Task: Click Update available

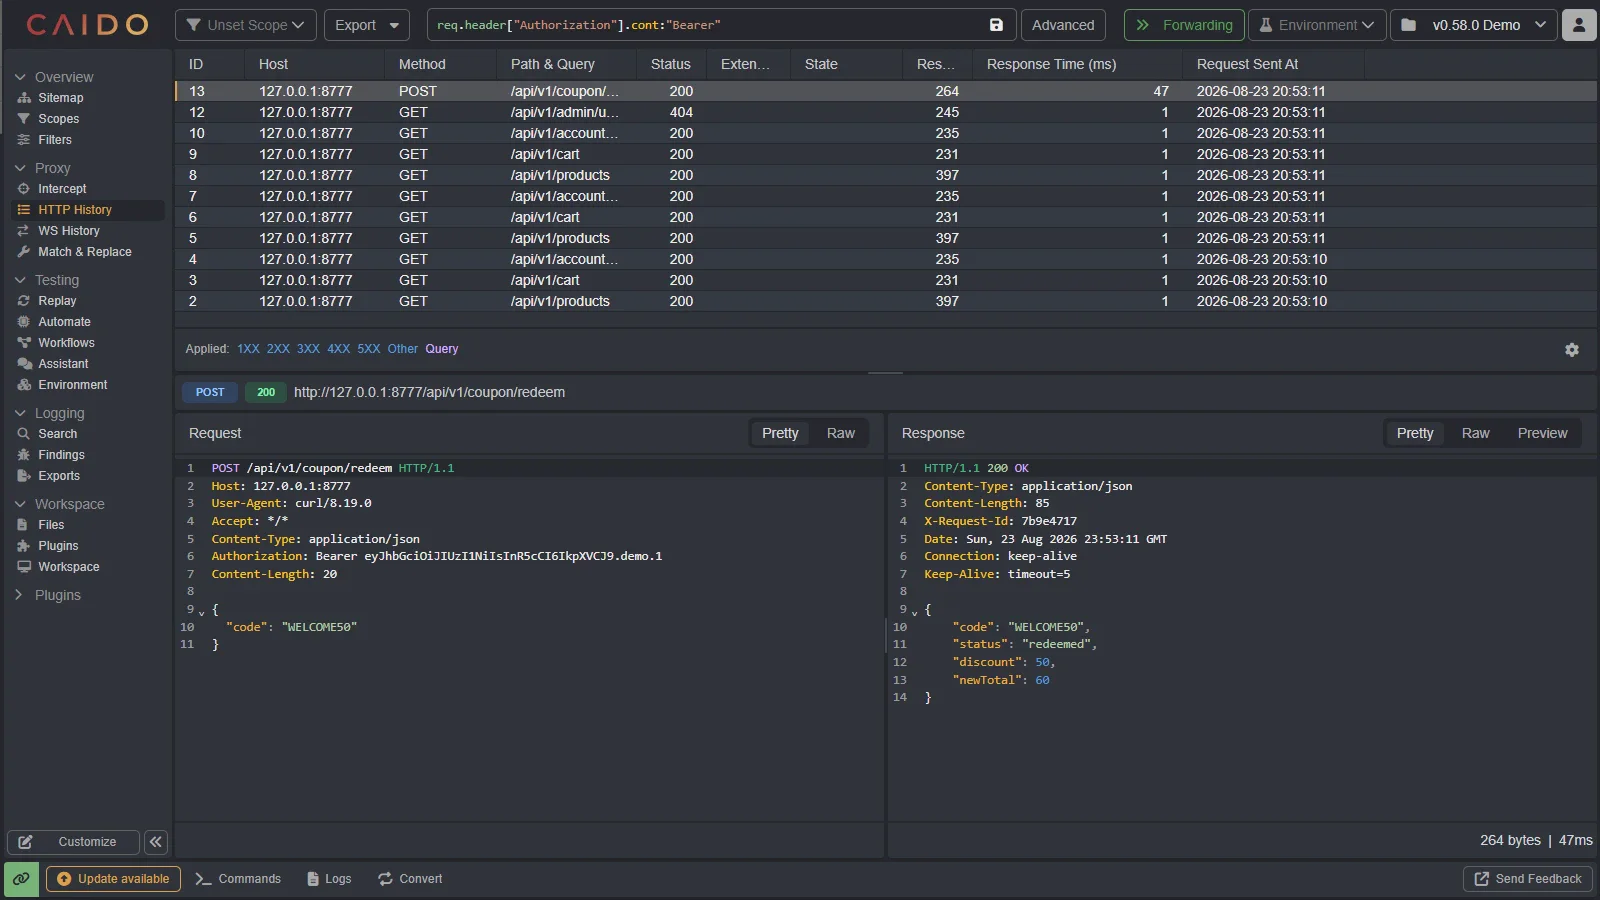Action: pyautogui.click(x=113, y=879)
